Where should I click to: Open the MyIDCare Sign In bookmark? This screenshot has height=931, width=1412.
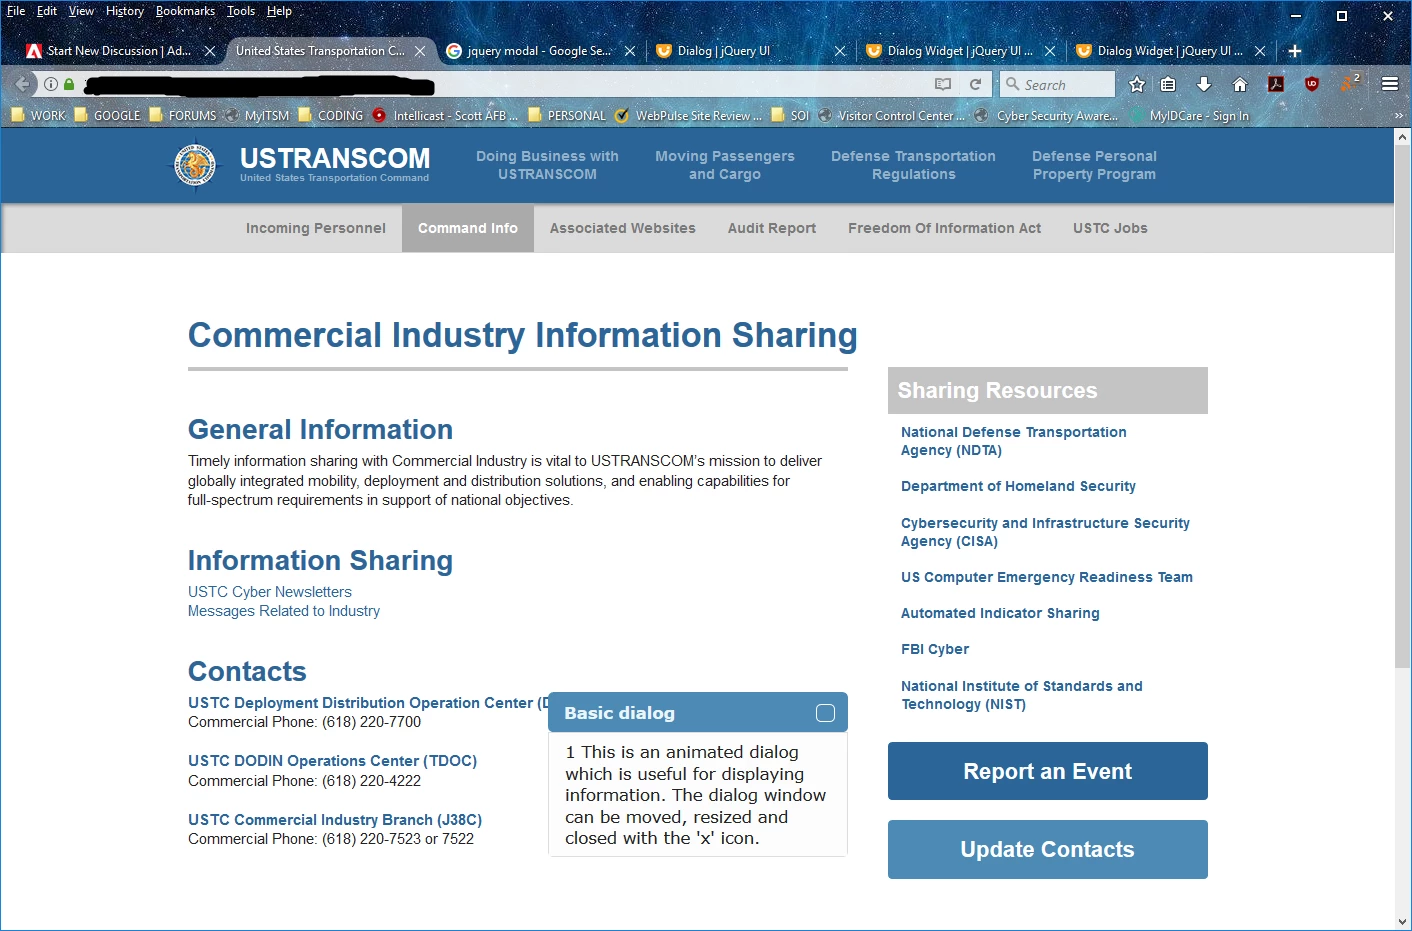pyautogui.click(x=1189, y=116)
